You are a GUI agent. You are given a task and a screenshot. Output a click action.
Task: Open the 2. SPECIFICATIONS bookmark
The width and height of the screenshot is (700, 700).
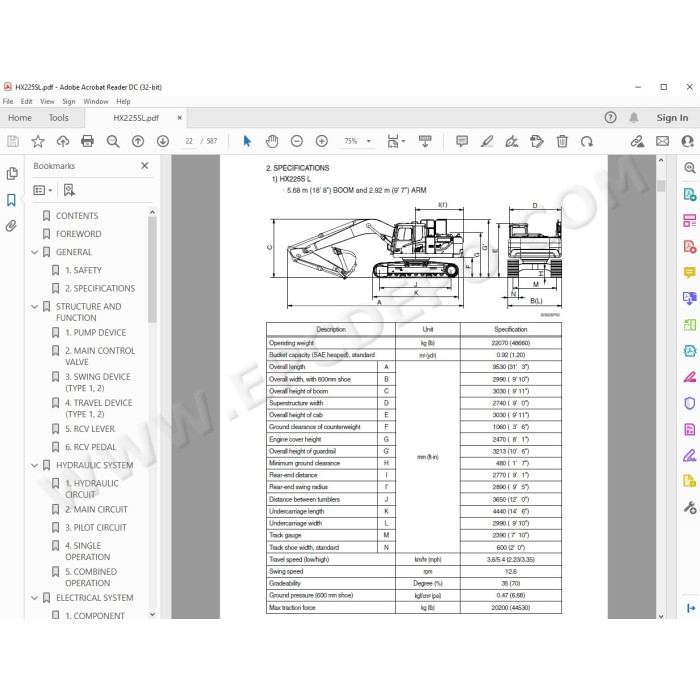(x=100, y=289)
